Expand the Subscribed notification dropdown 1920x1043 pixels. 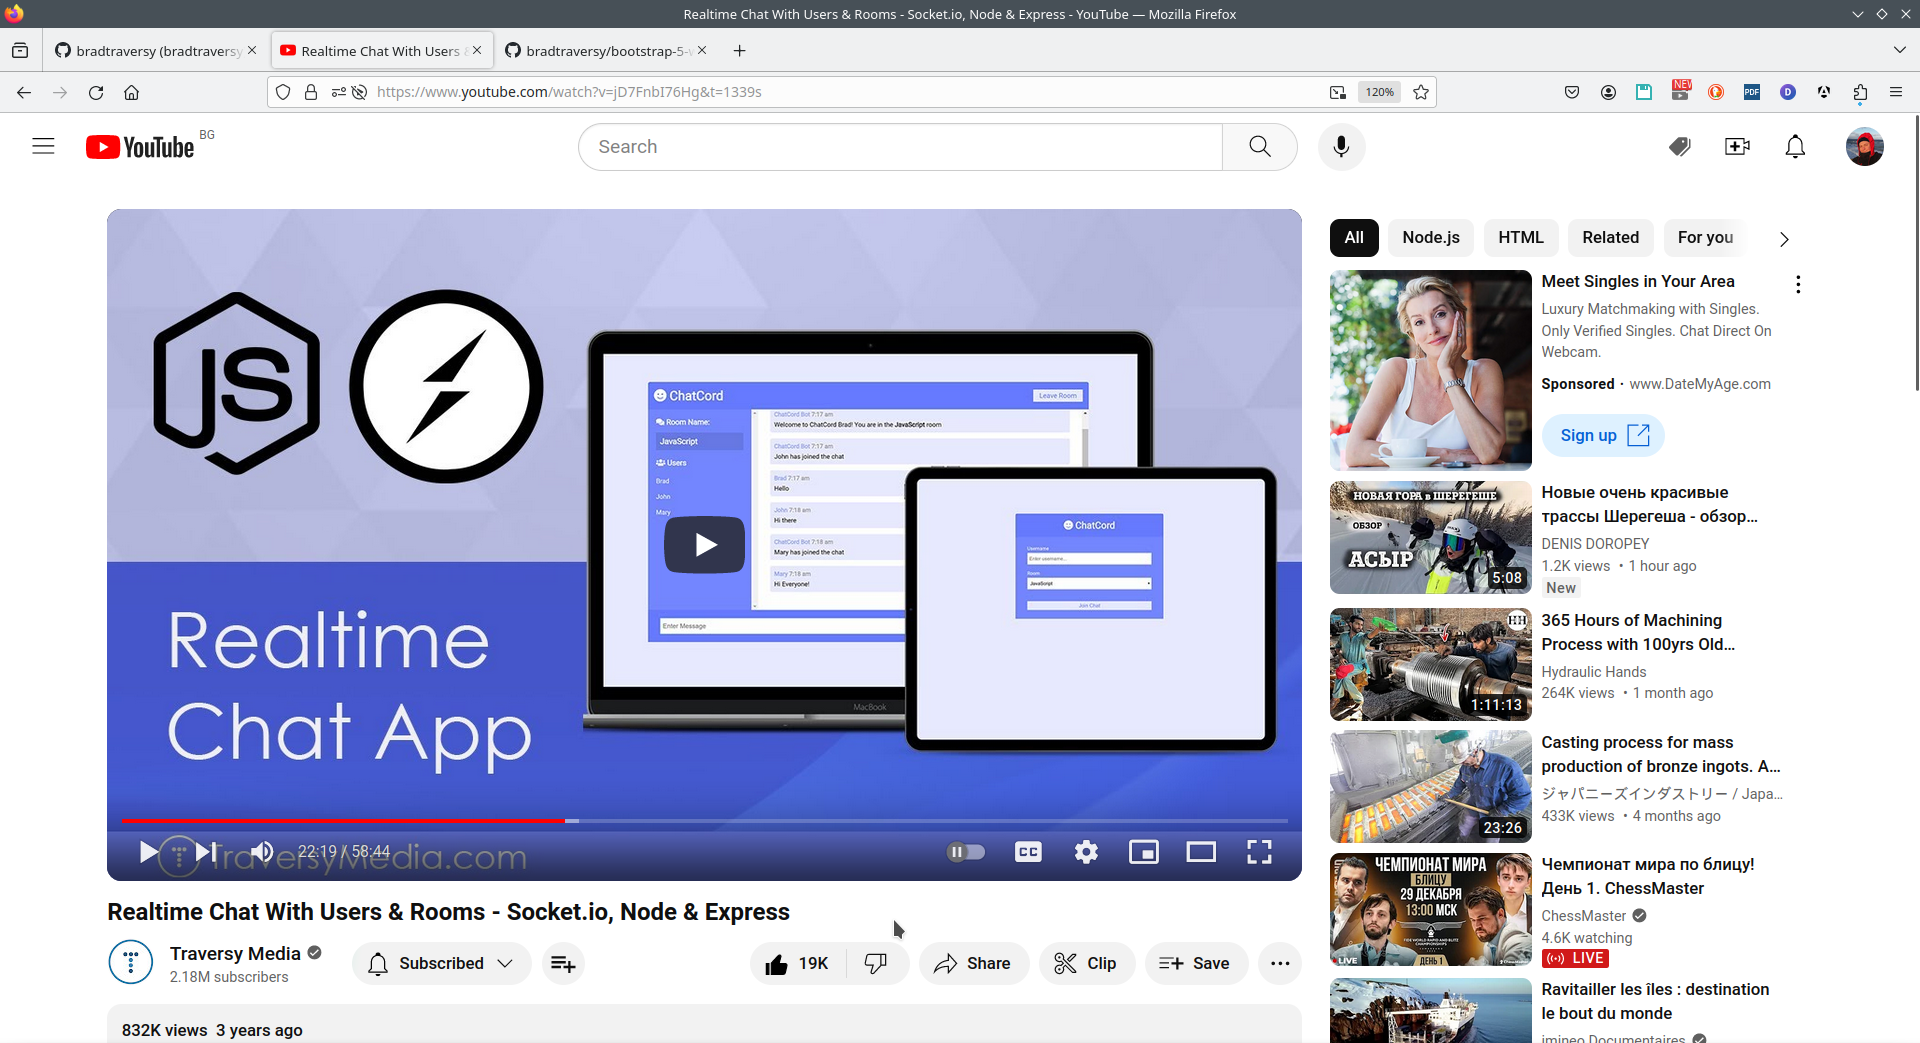coord(441,964)
